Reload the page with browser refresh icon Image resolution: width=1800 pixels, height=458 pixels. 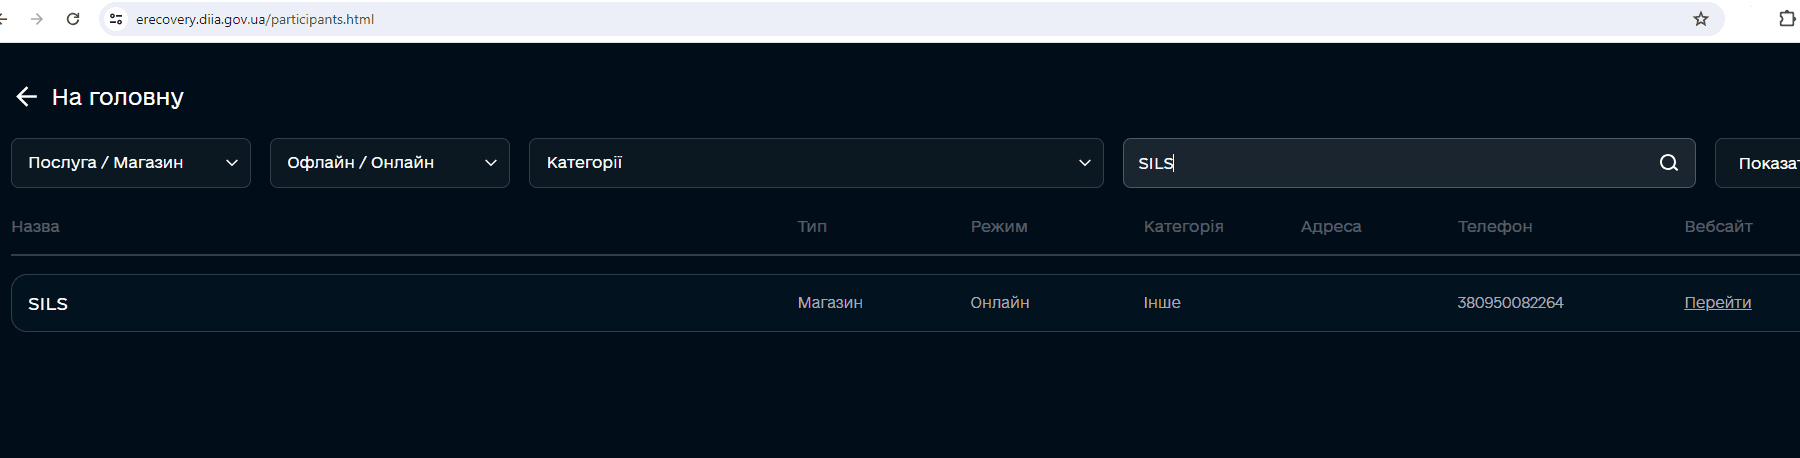73,19
